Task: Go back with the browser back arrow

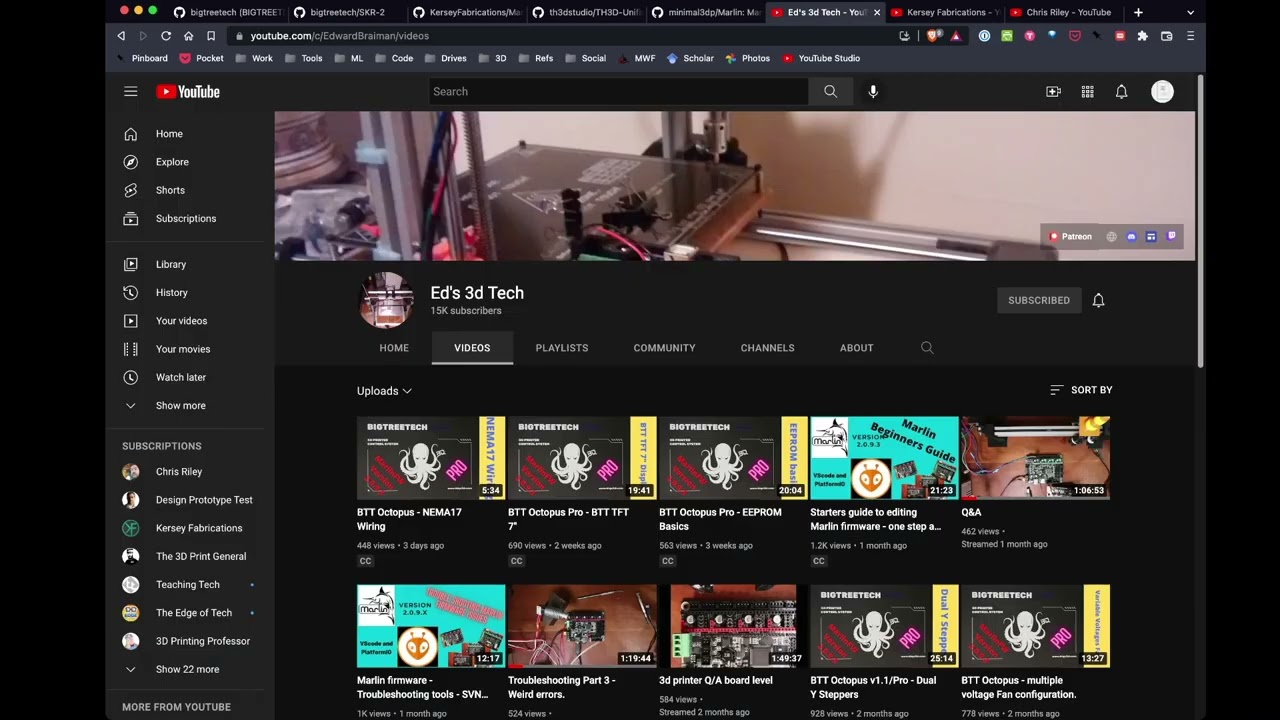Action: 121,36
